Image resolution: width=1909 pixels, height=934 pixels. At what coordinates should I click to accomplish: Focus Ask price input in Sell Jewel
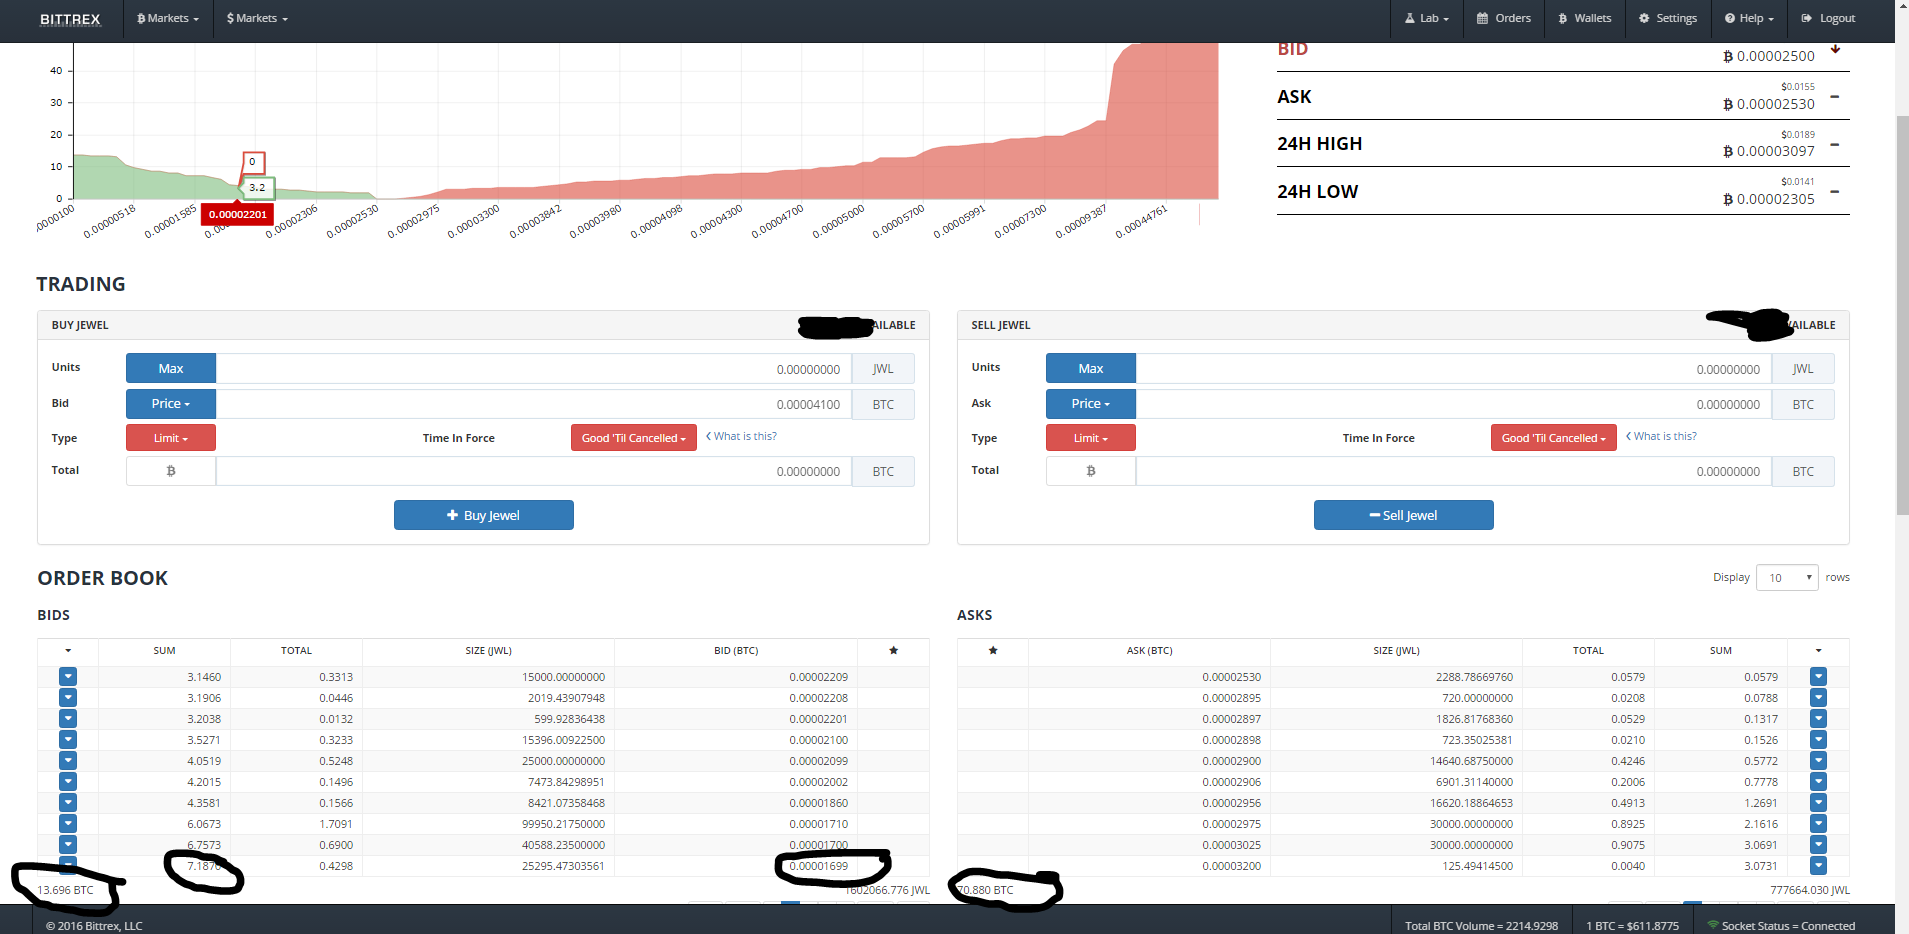(1454, 404)
